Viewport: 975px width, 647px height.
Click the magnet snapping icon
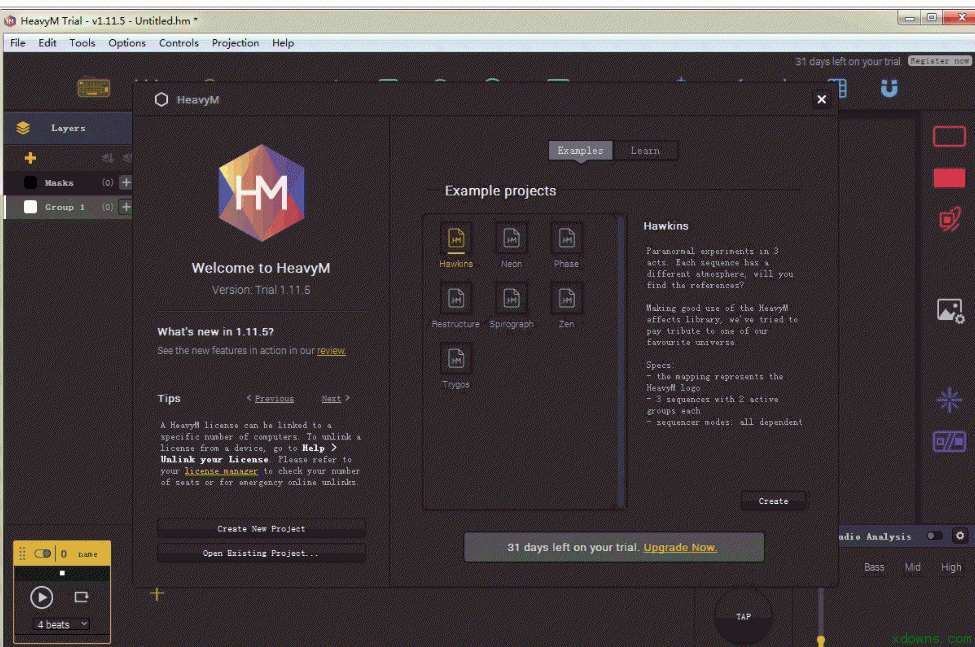[x=888, y=89]
